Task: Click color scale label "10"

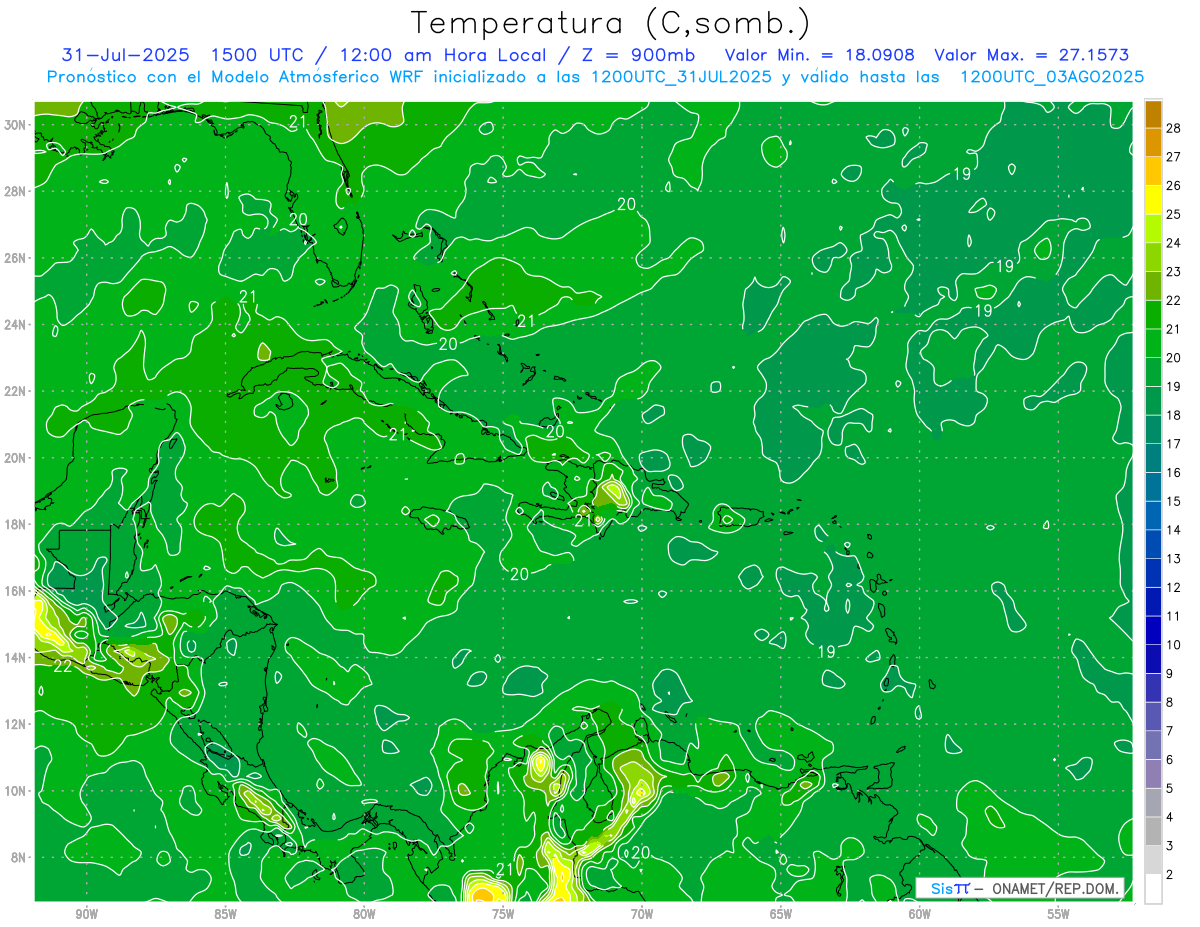Action: 1173,645
